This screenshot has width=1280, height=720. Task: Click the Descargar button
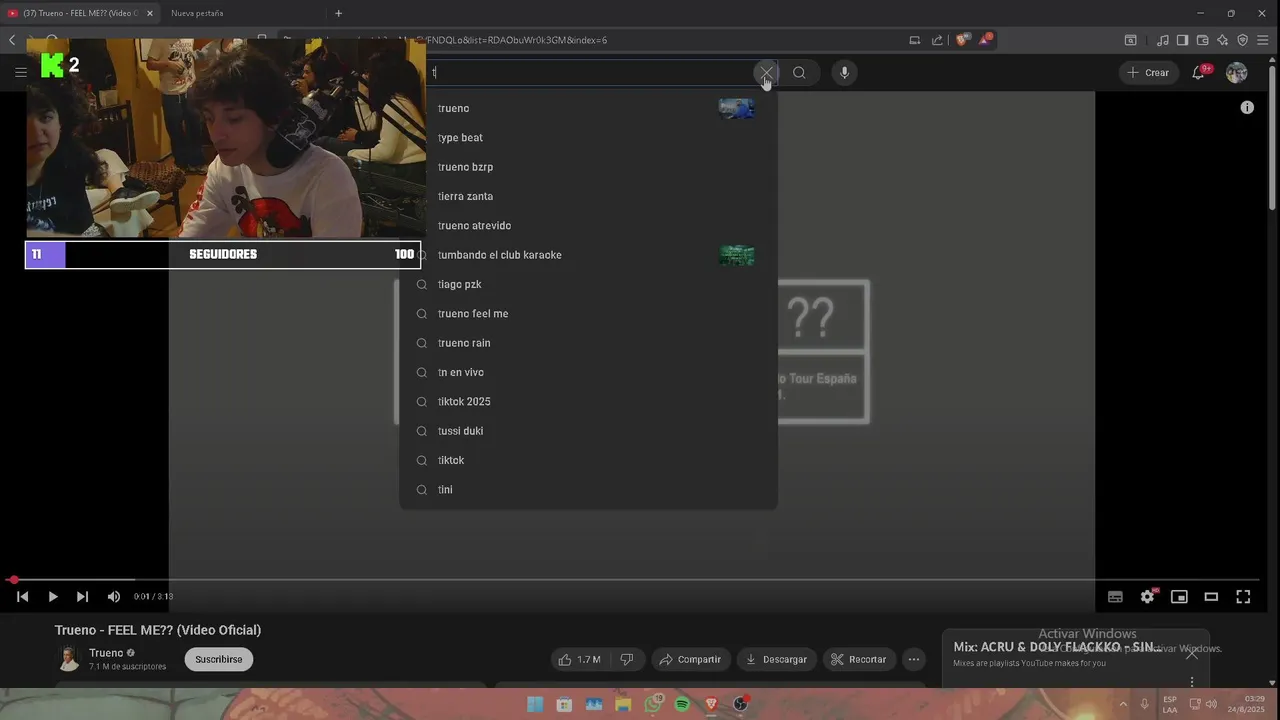(776, 660)
